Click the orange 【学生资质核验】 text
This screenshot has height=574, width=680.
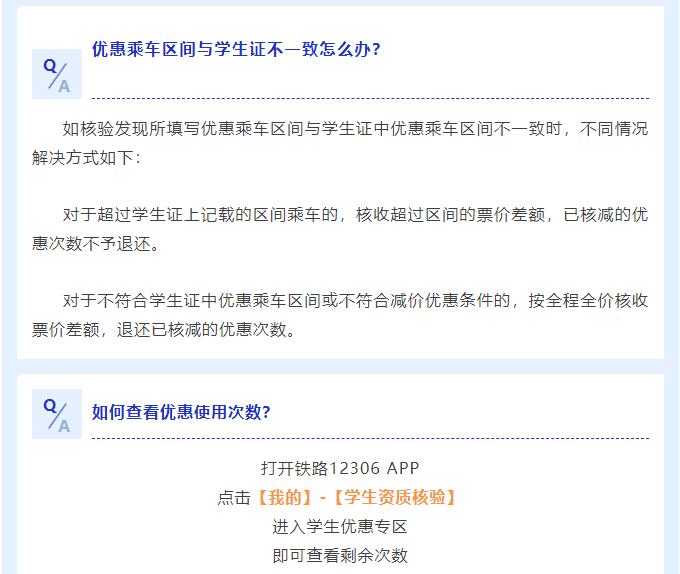(x=395, y=497)
